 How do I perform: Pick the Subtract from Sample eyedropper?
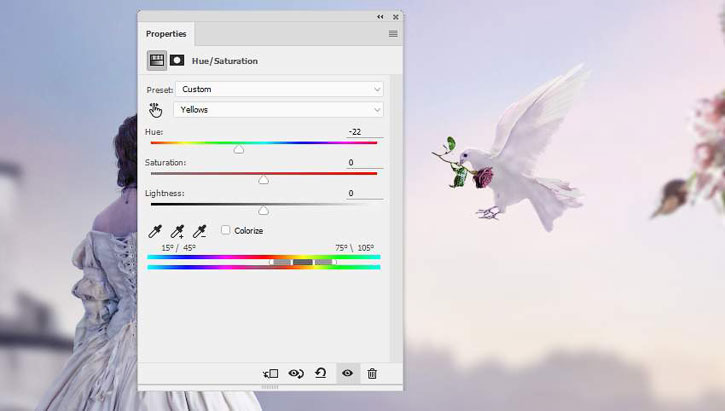(200, 231)
